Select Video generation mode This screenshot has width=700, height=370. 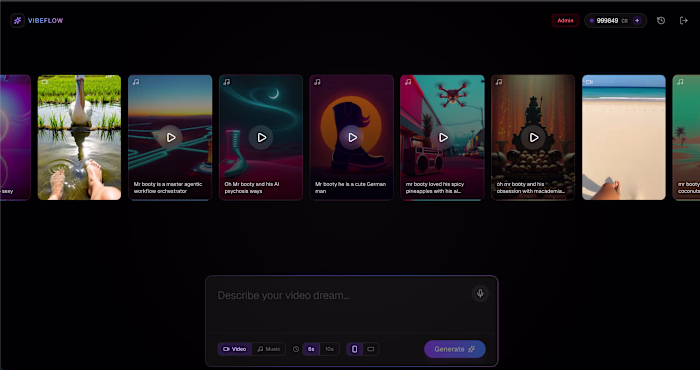pos(235,349)
